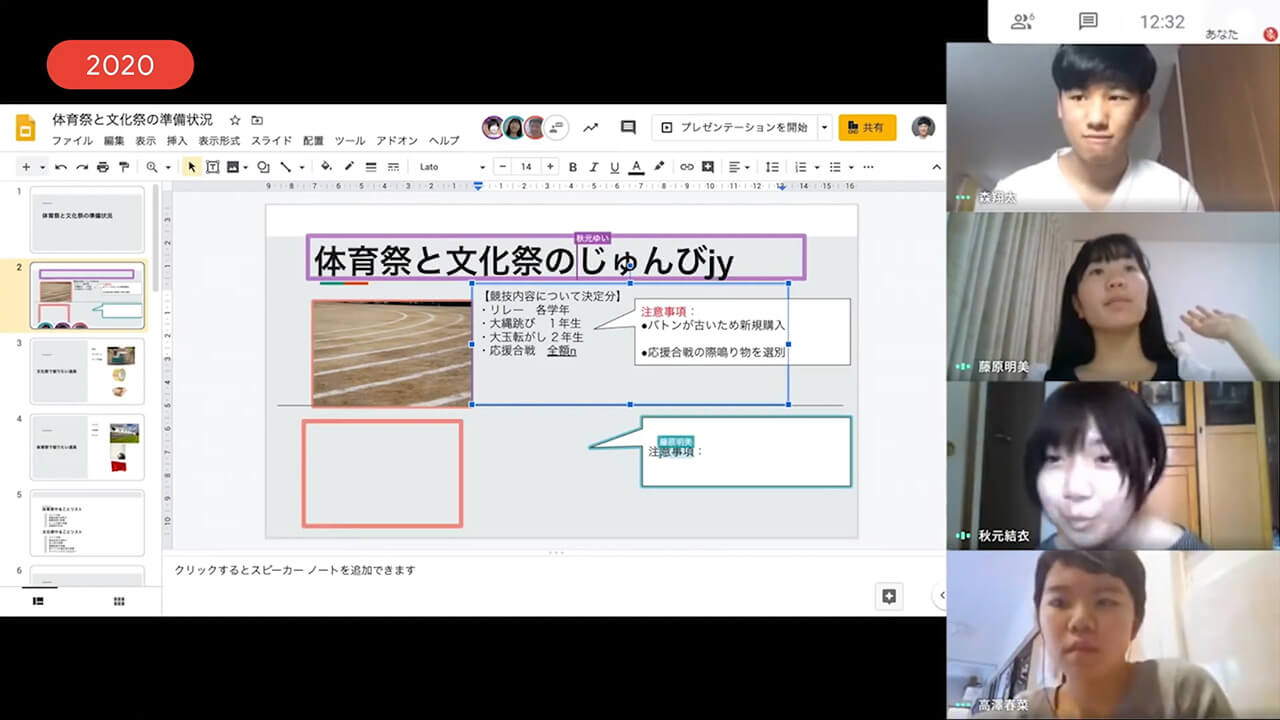Click the print icon
This screenshot has height=720, width=1280.
click(x=103, y=167)
